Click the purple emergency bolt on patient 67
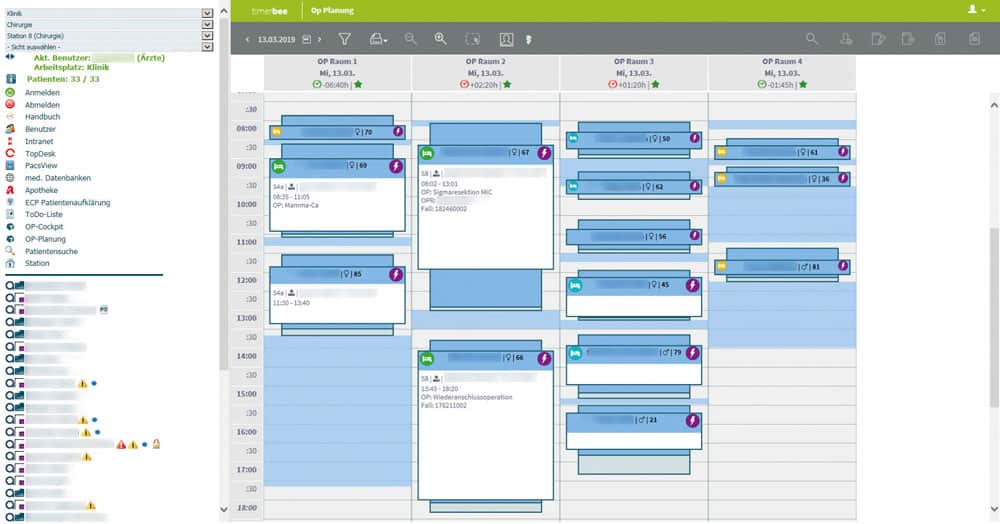This screenshot has width=1000, height=524. tap(544, 153)
